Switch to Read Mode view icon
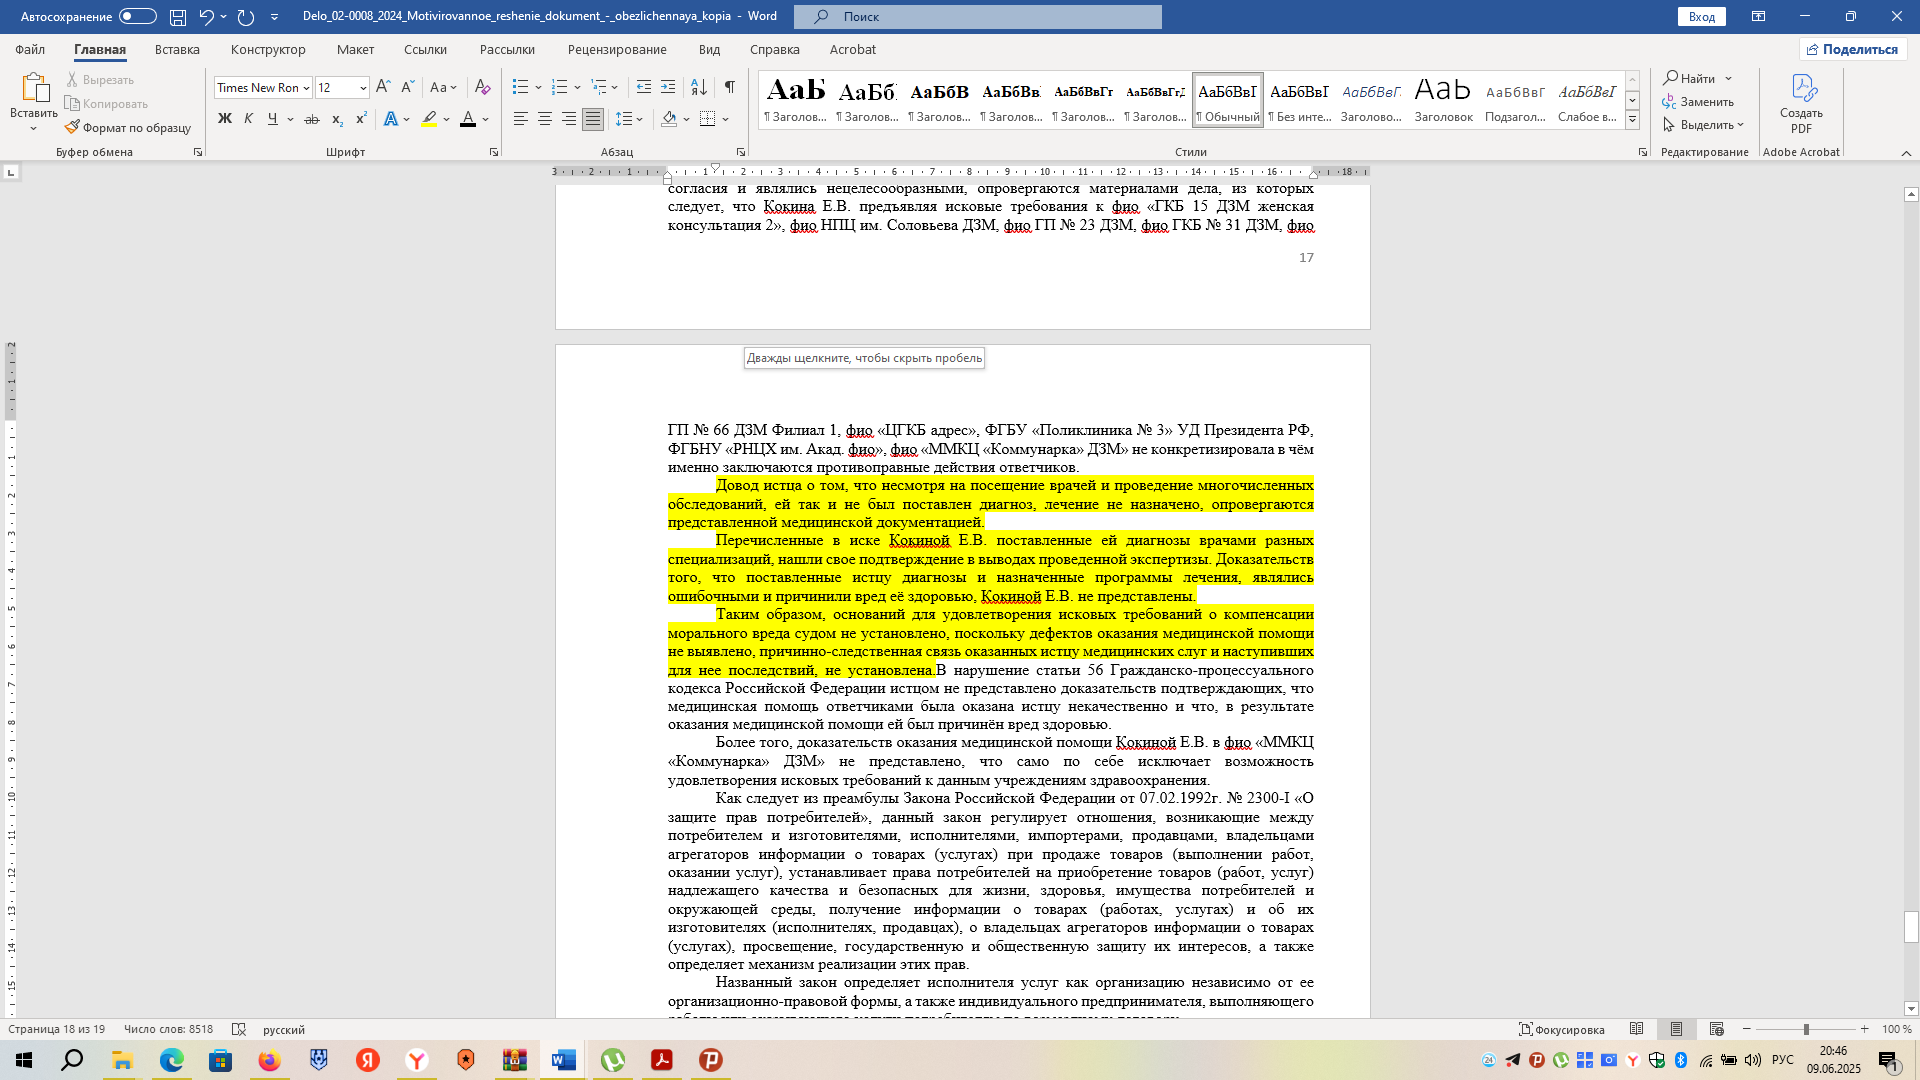The image size is (1920, 1080). coord(1637,1029)
